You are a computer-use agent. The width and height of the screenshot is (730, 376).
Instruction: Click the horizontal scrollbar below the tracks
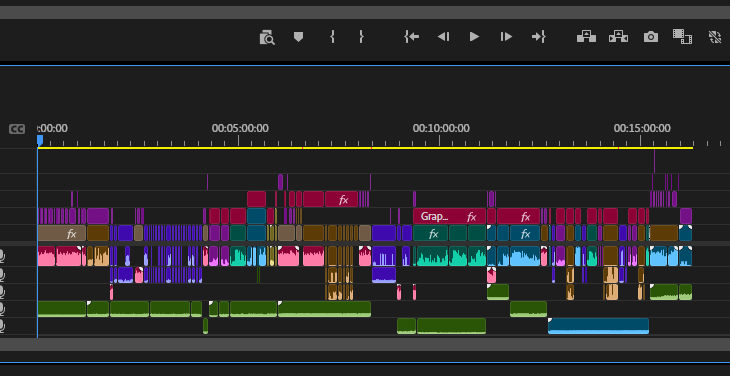pos(365,345)
